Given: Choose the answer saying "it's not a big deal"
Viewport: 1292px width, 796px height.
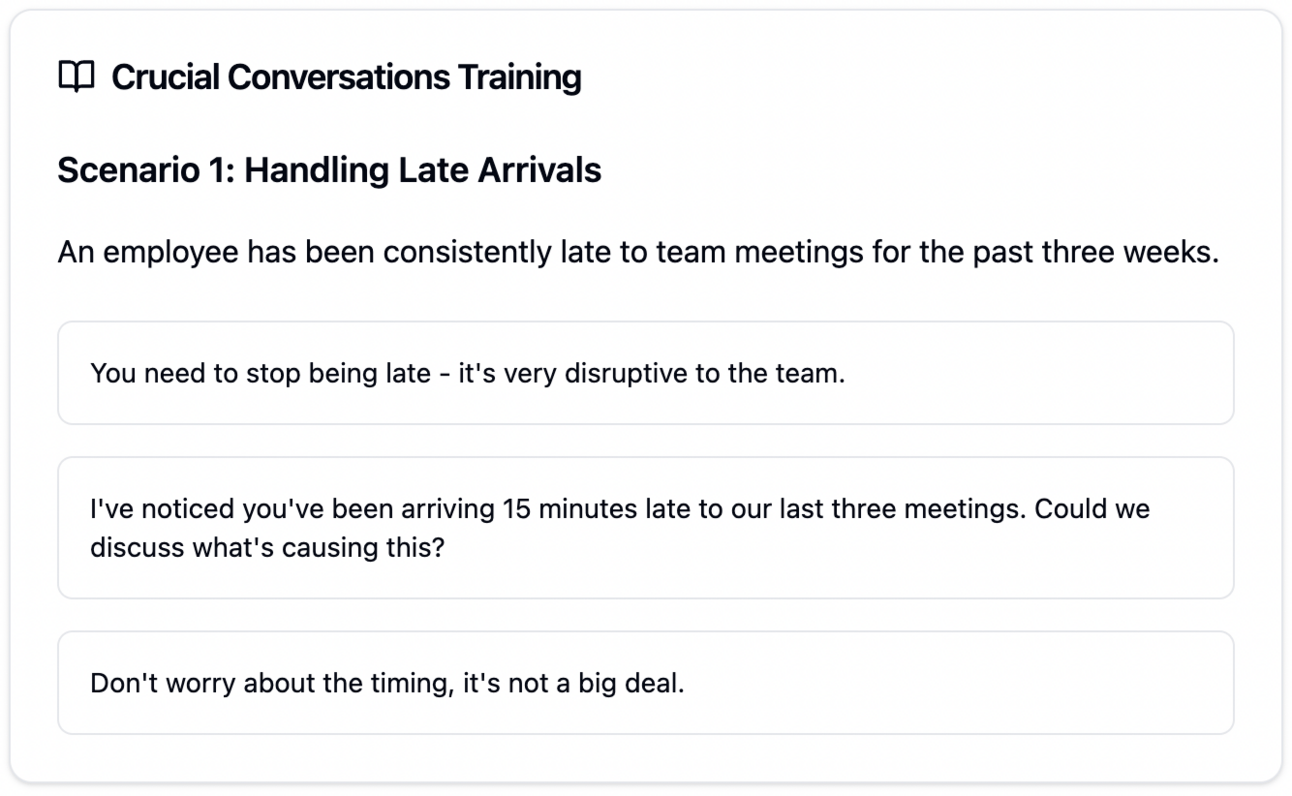Looking at the screenshot, I should [x=645, y=683].
